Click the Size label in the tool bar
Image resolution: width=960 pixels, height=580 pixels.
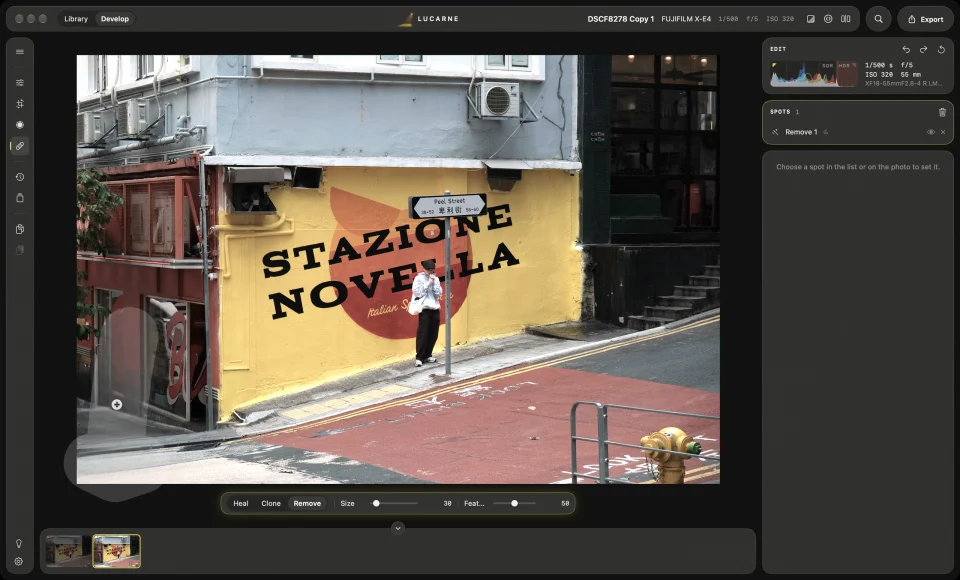pyautogui.click(x=347, y=503)
